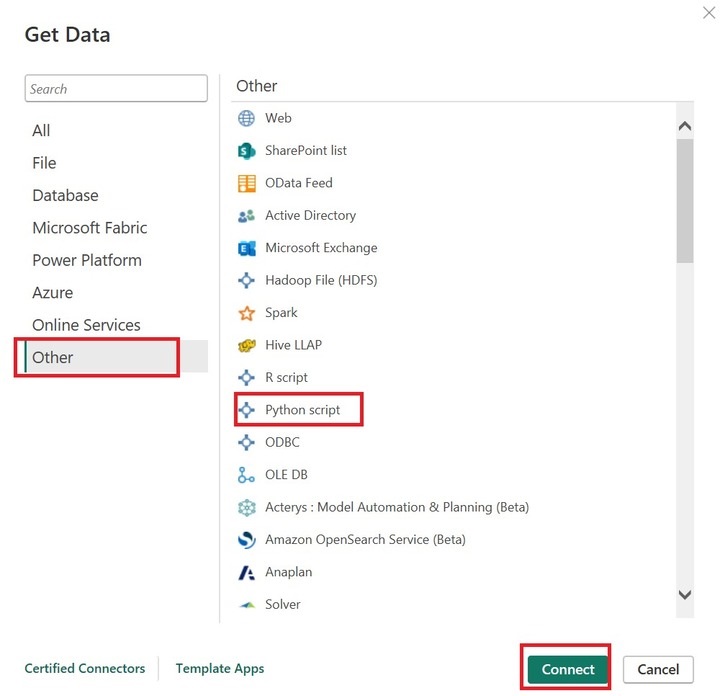Select the Spark star icon
Image resolution: width=720 pixels, height=696 pixels.
tap(247, 313)
